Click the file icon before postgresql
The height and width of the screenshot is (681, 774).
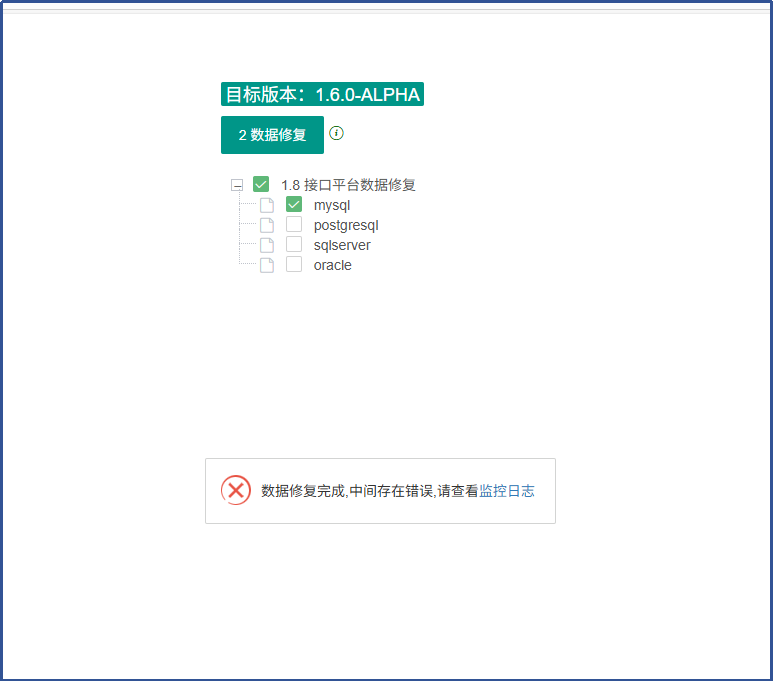(267, 225)
